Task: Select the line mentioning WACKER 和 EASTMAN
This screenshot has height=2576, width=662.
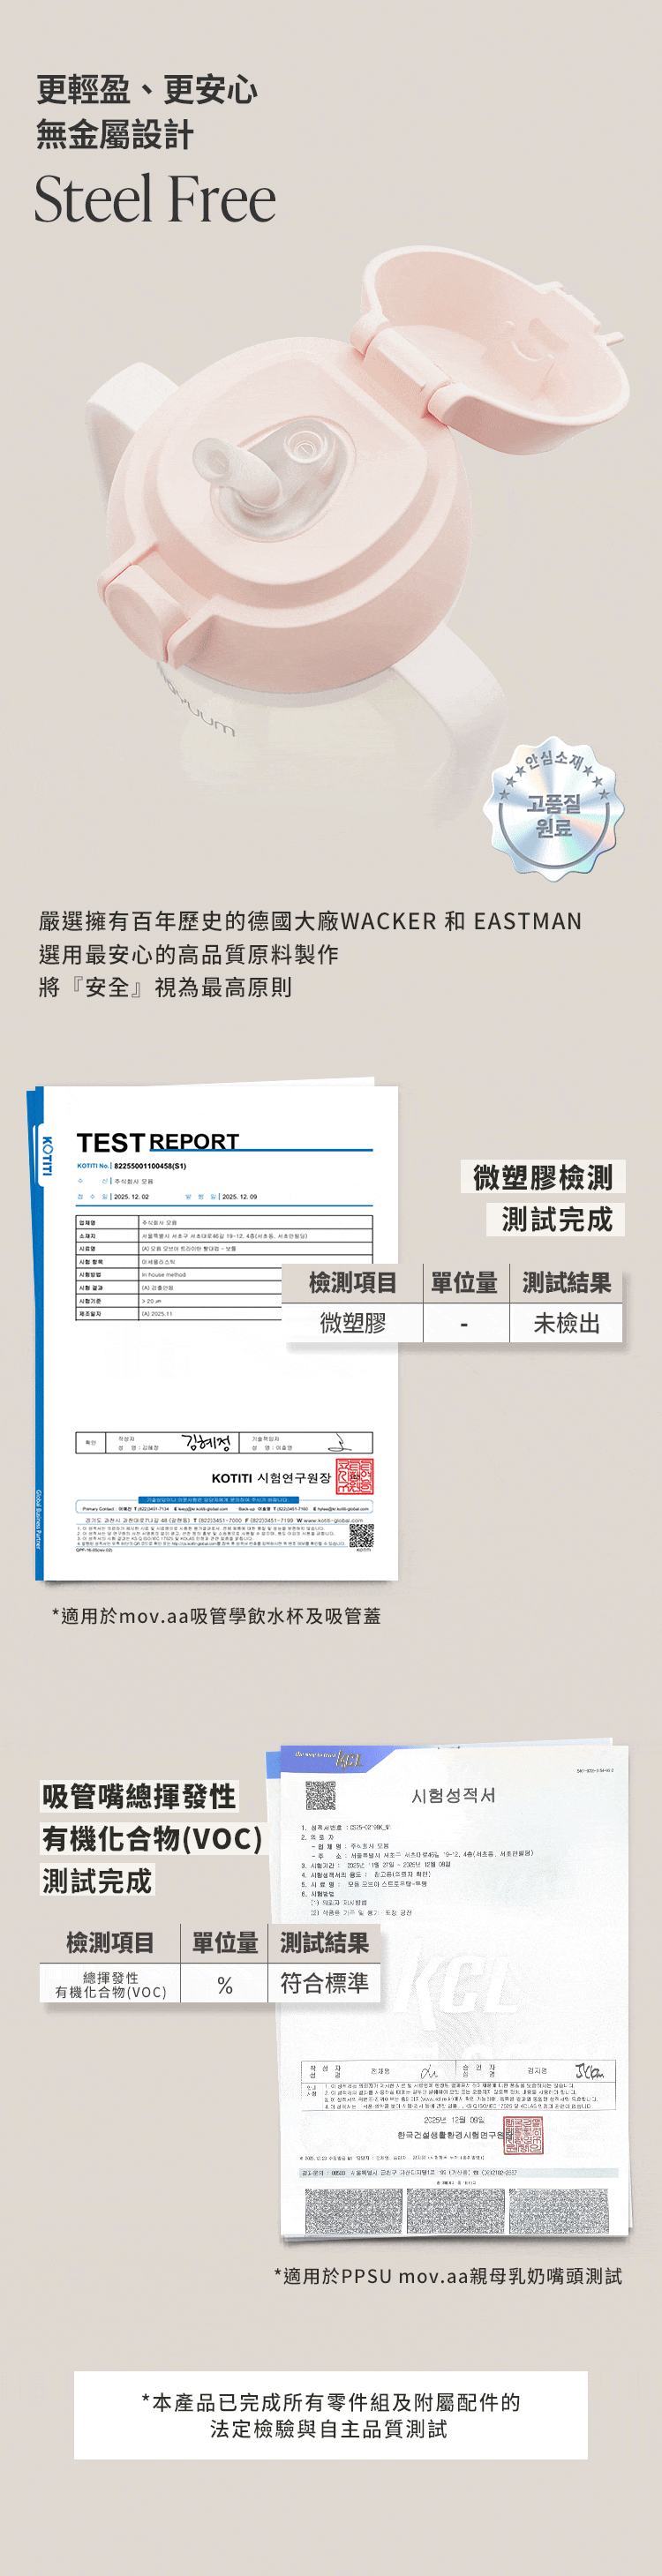Action: (x=310, y=921)
